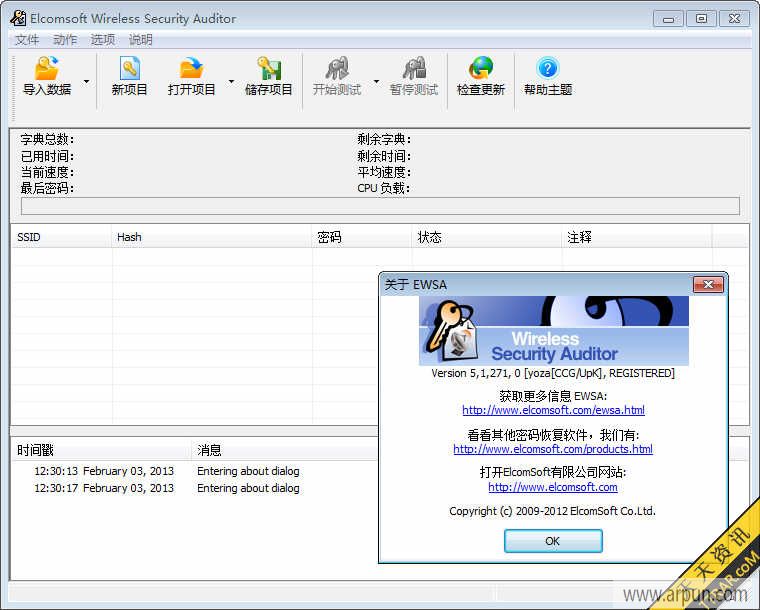Image resolution: width=760 pixels, height=610 pixels.
Task: Click the 开始测试 (Start Test) icon
Action: [x=337, y=68]
